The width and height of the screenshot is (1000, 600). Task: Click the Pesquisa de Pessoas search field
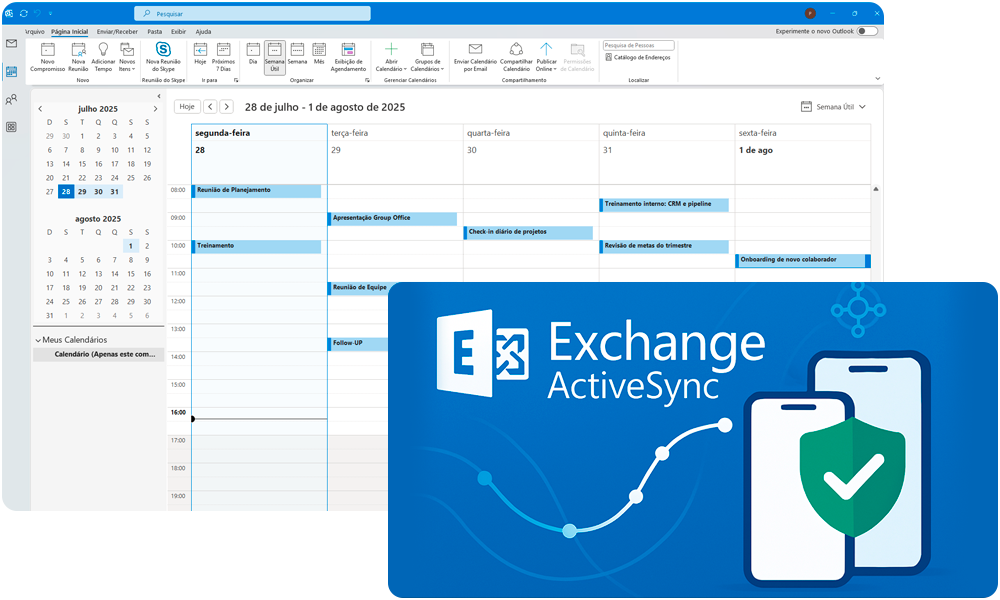pyautogui.click(x=638, y=45)
